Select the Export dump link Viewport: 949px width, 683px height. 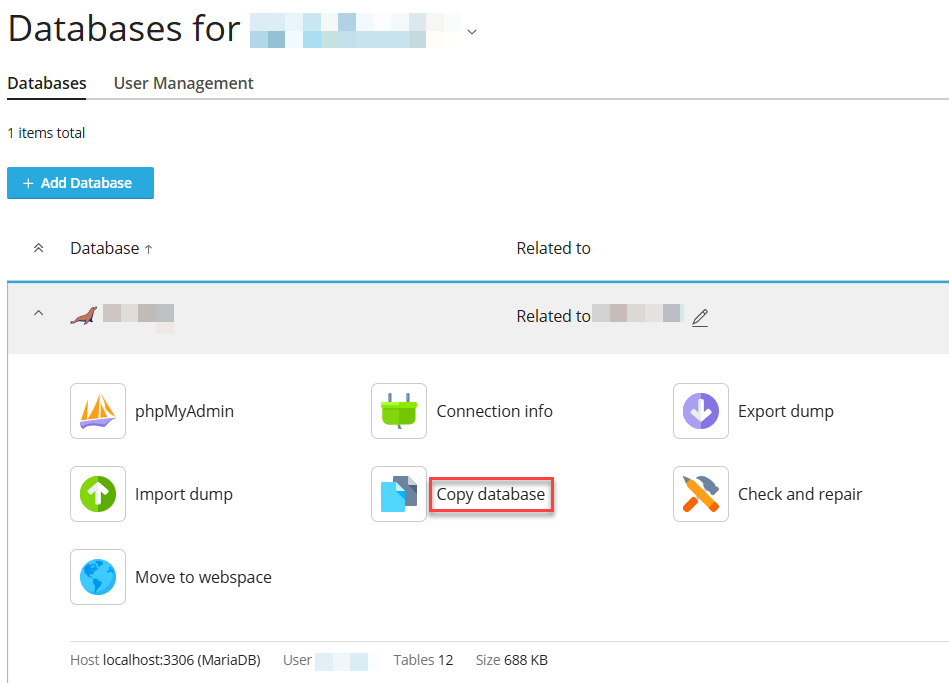[x=786, y=411]
